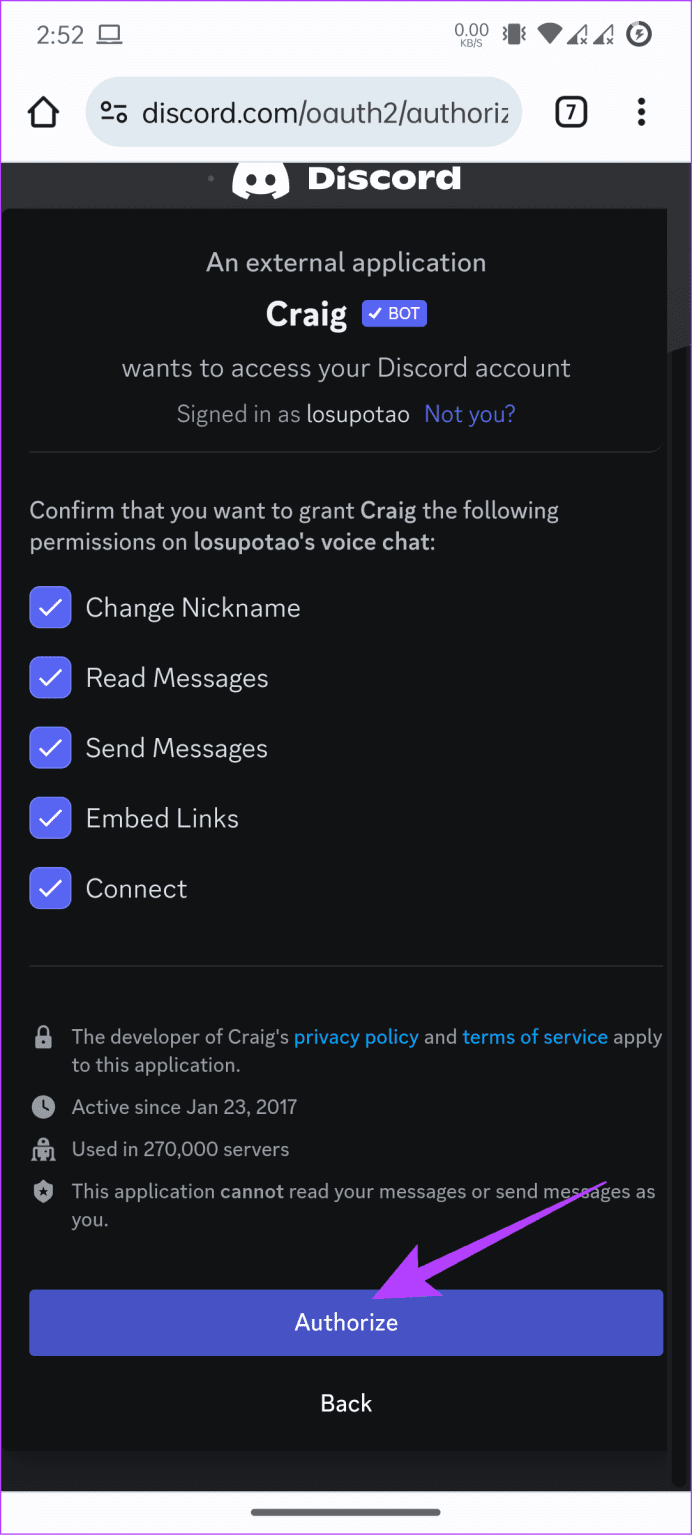Select the Home icon in Chrome

[x=43, y=112]
